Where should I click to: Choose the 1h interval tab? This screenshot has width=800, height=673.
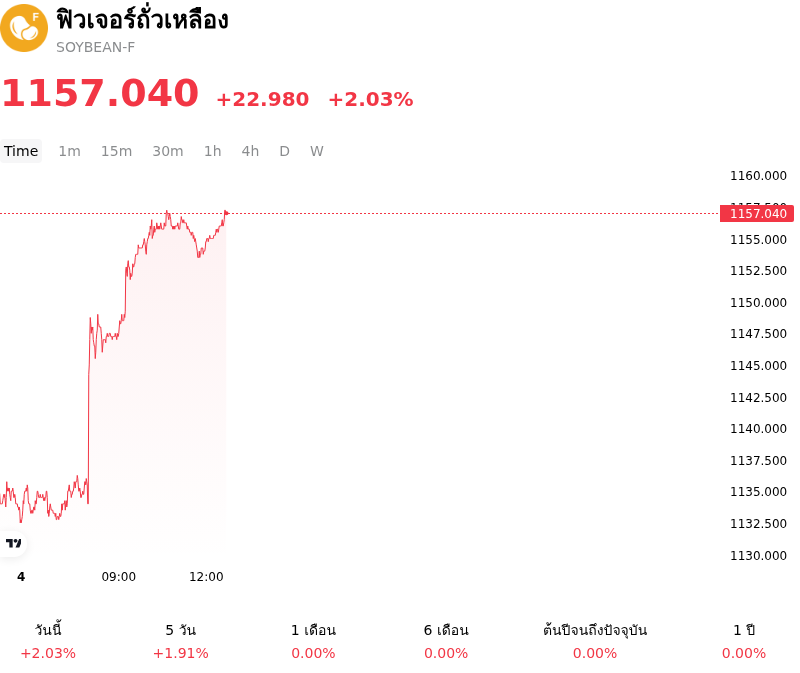[213, 151]
